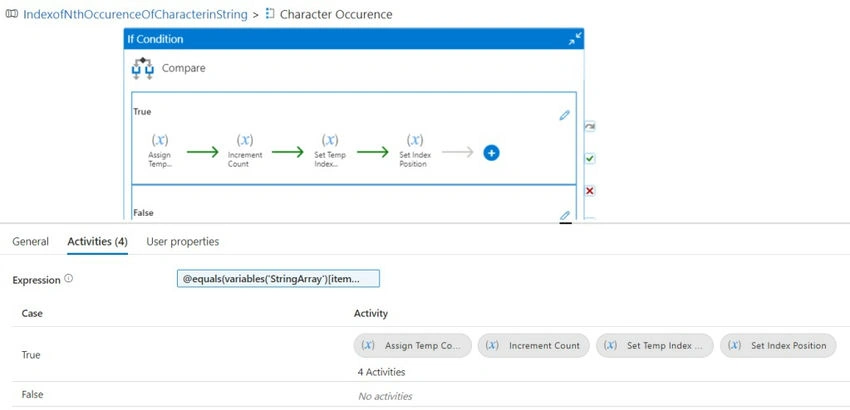Select the Activities (4) tab
850x410 pixels.
98,242
